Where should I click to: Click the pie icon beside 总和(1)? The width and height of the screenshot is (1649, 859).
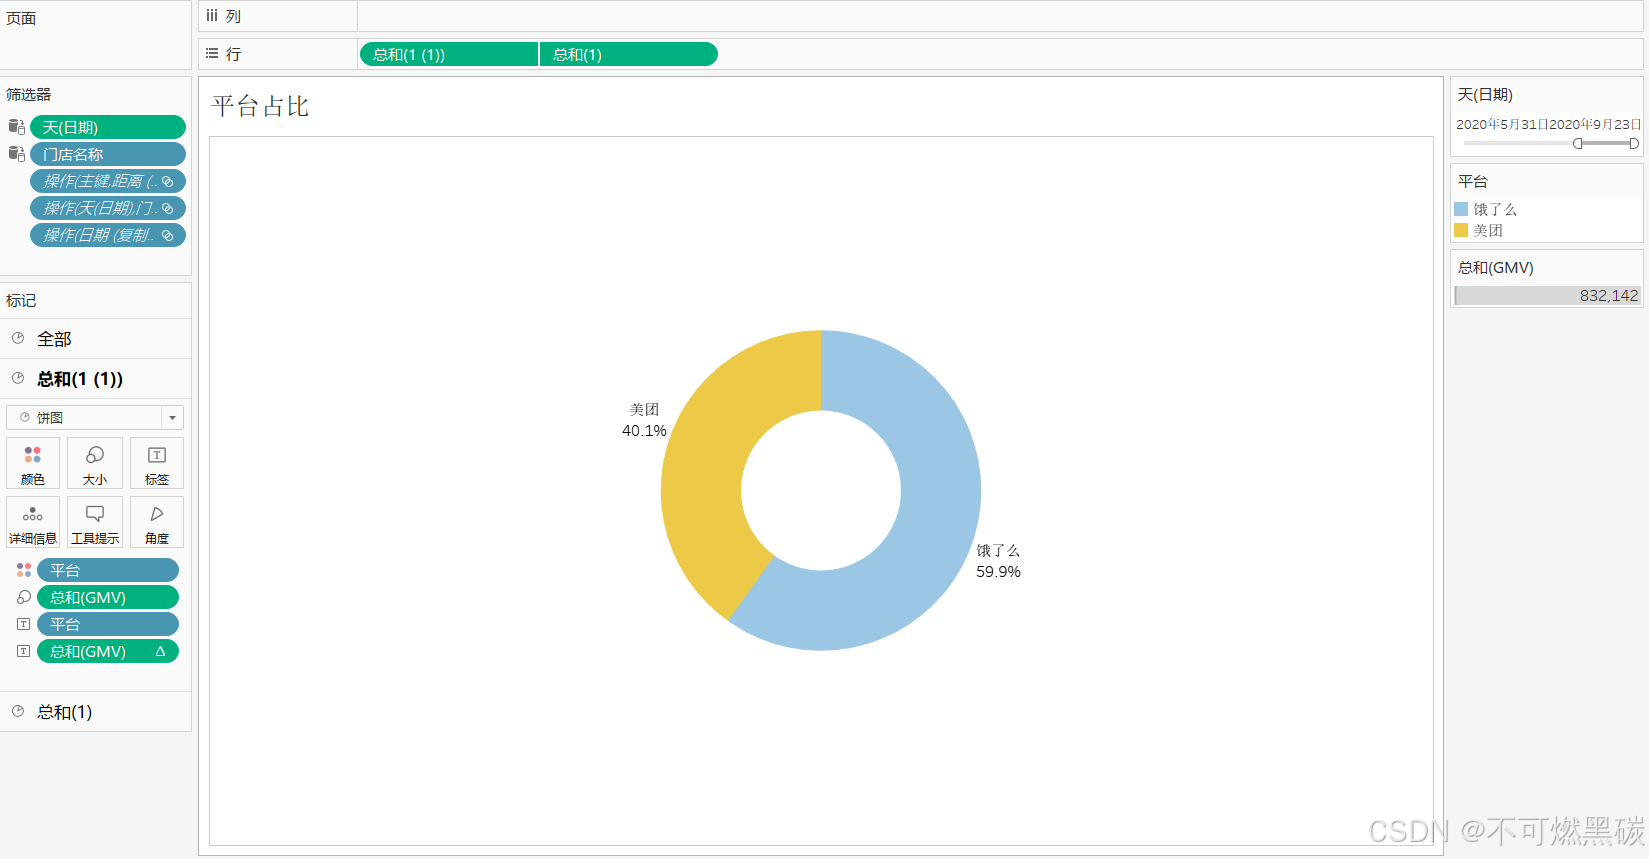18,711
